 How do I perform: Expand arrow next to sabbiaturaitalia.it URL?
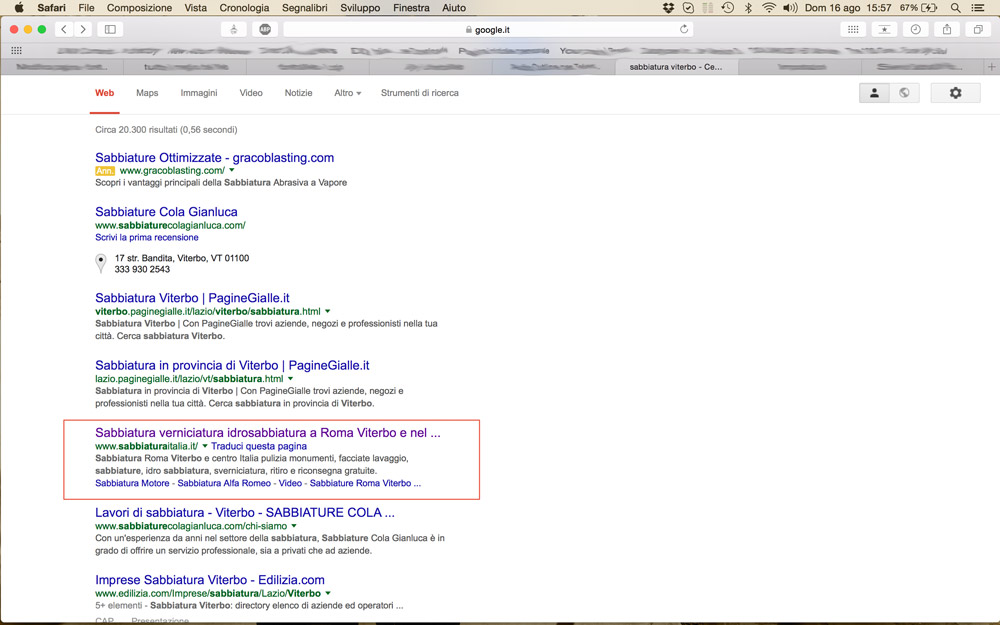[x=205, y=446]
